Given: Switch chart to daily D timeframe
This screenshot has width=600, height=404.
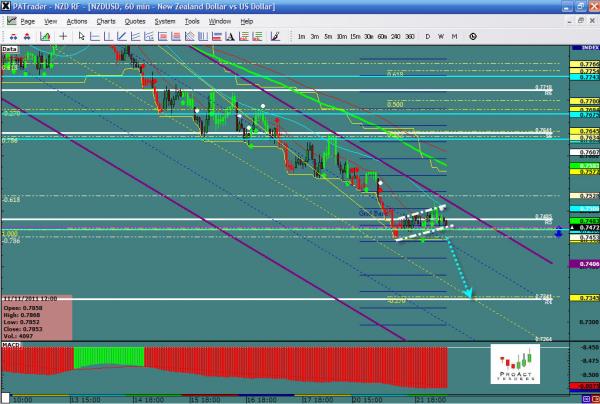Looking at the screenshot, I should (x=428, y=36).
